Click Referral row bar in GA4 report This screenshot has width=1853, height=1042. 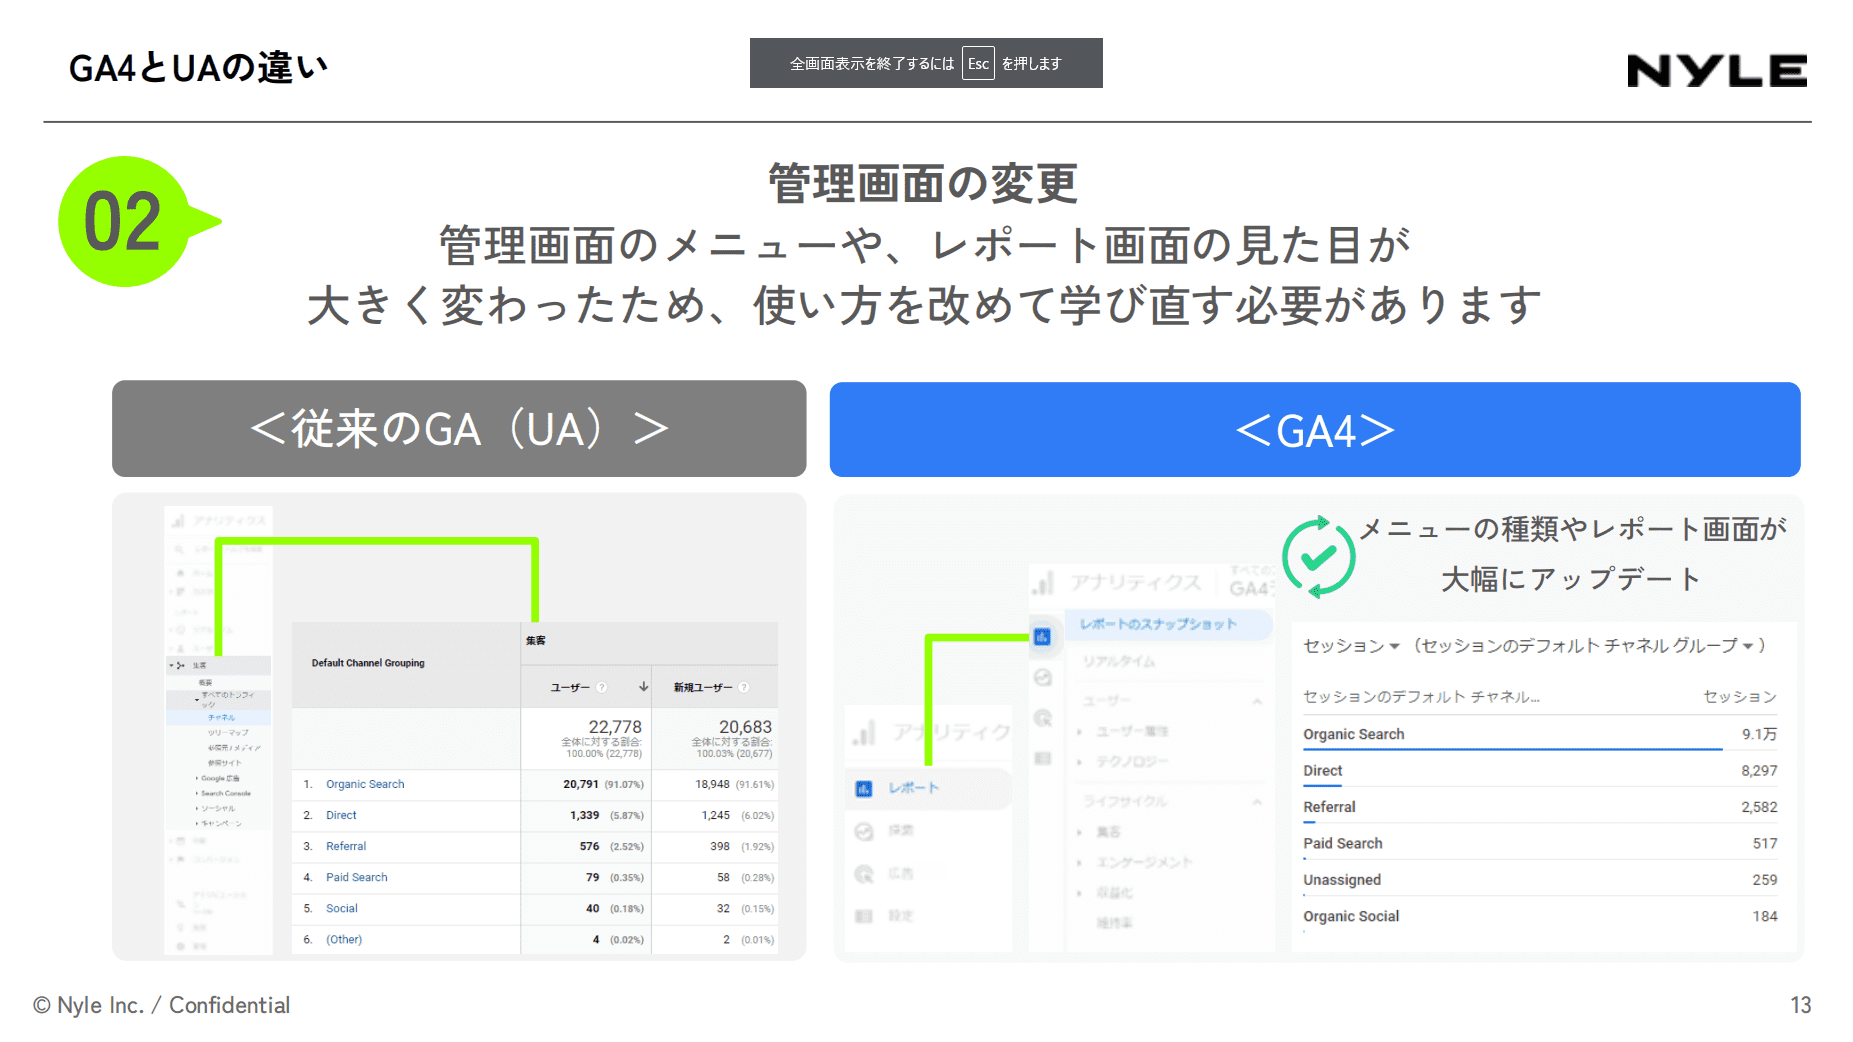coord(1309,821)
